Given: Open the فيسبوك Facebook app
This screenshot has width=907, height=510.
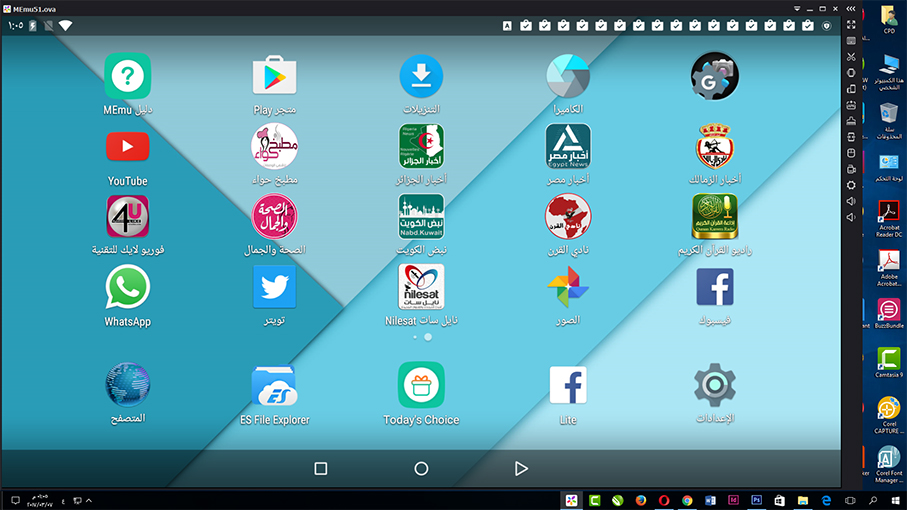Looking at the screenshot, I should point(715,287).
